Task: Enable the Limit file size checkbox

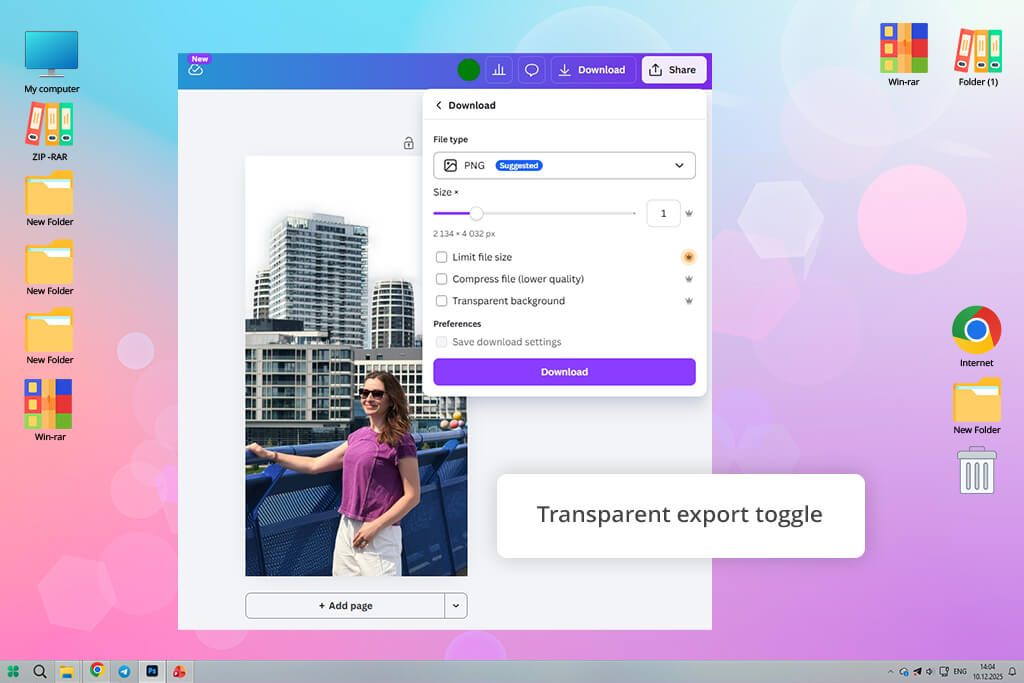Action: click(441, 257)
